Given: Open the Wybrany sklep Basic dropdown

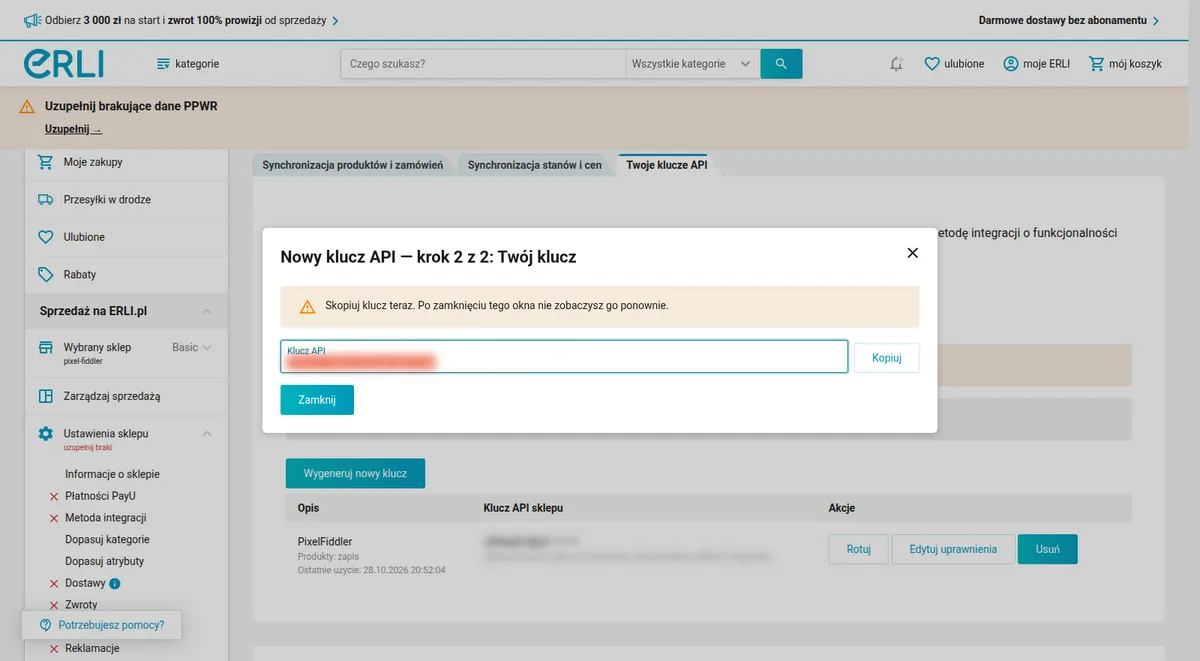Looking at the screenshot, I should 192,348.
